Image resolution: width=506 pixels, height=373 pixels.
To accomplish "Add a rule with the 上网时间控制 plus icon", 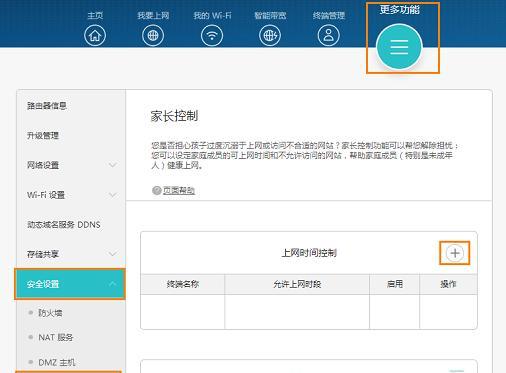I will 455,253.
